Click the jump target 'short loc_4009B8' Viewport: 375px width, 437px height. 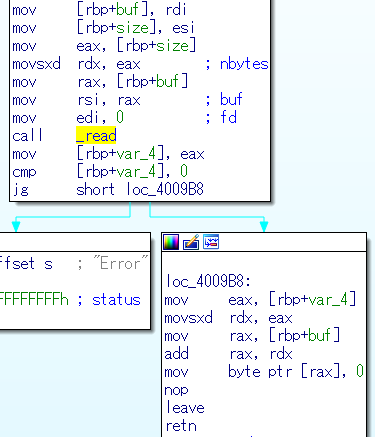[x=140, y=190]
